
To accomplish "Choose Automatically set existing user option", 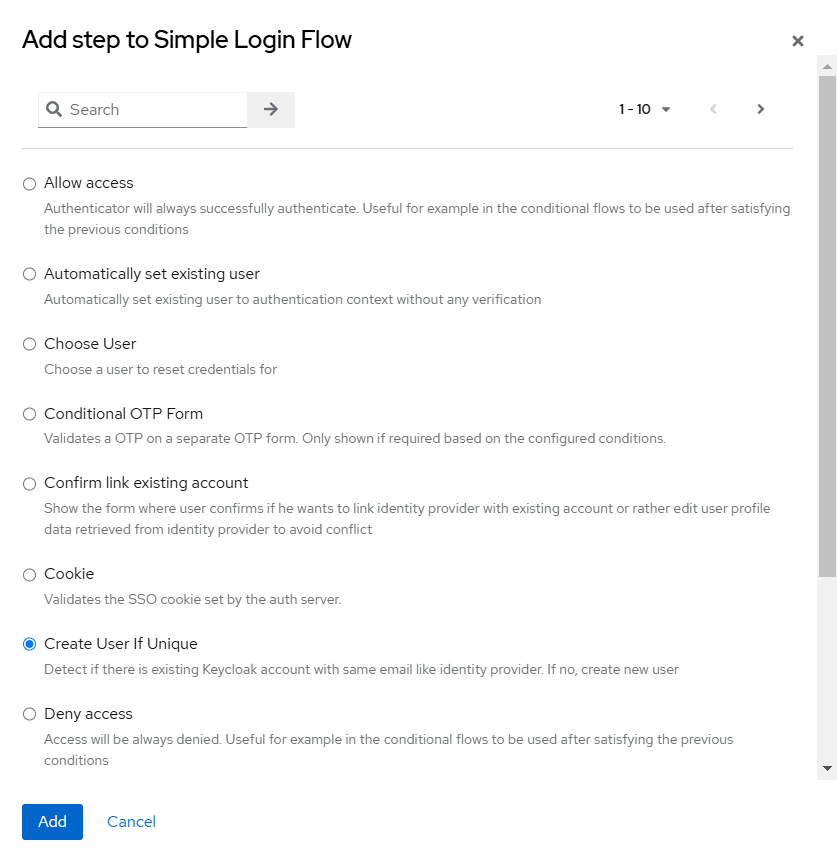I will pos(30,274).
